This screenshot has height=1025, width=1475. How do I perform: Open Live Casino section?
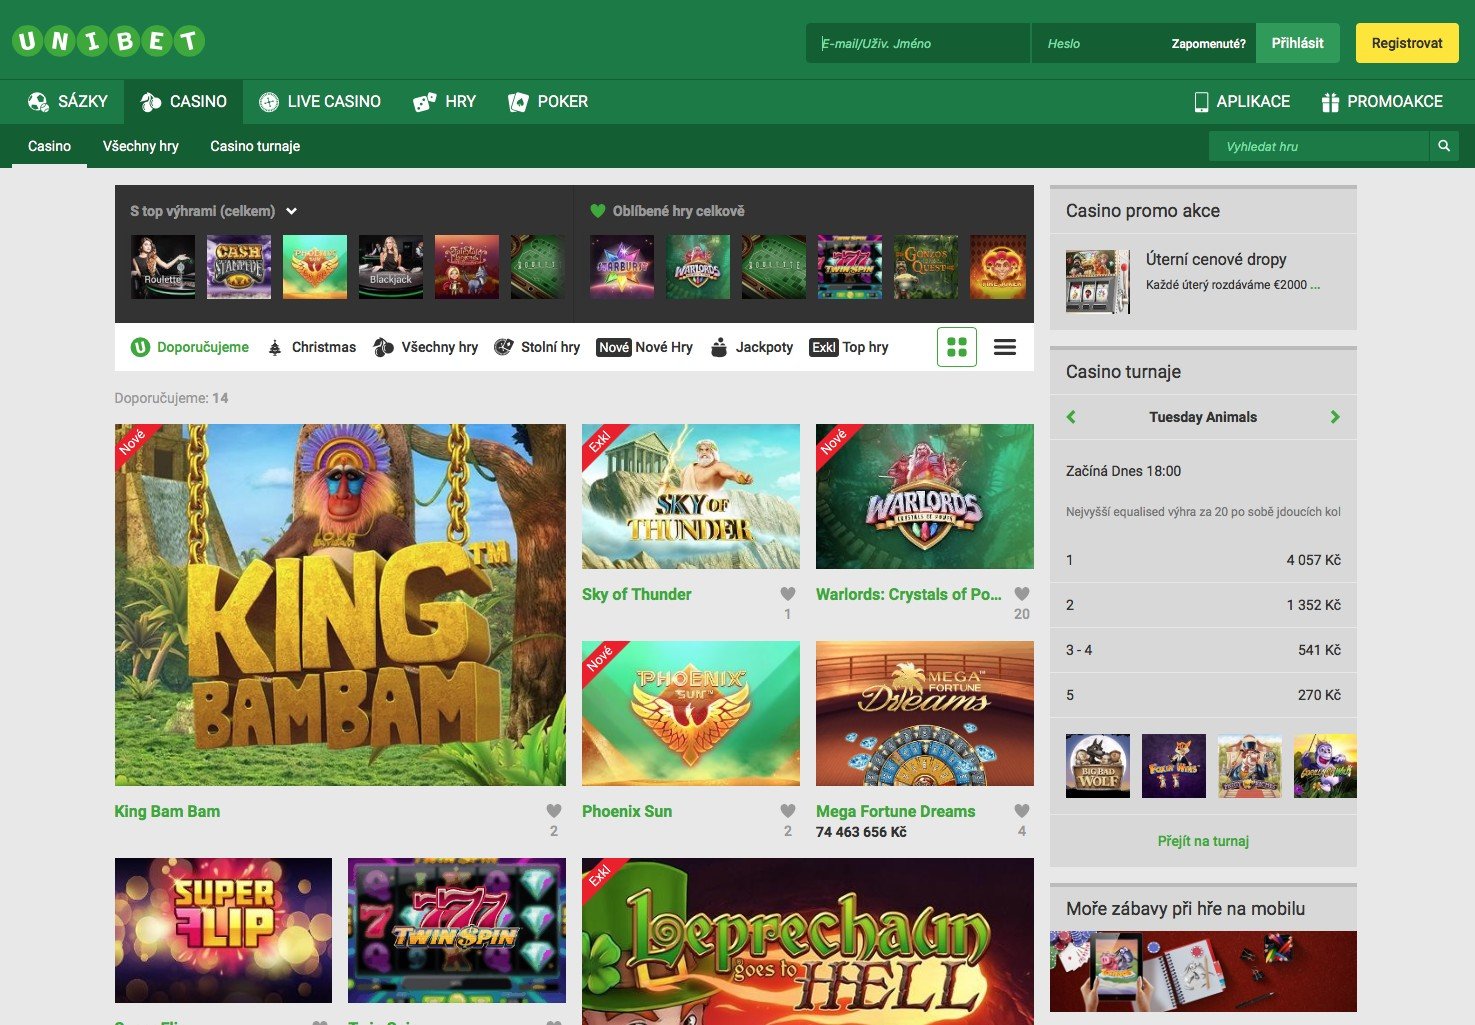(320, 102)
